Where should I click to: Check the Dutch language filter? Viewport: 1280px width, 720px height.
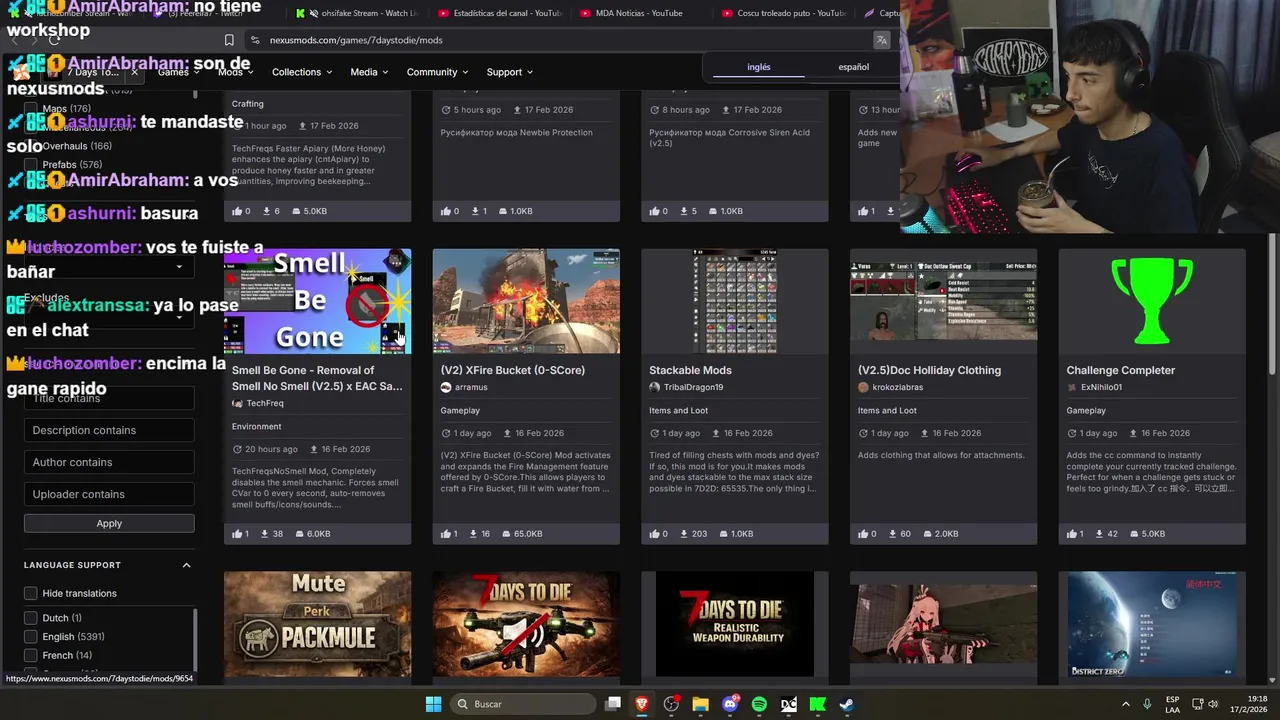point(30,618)
